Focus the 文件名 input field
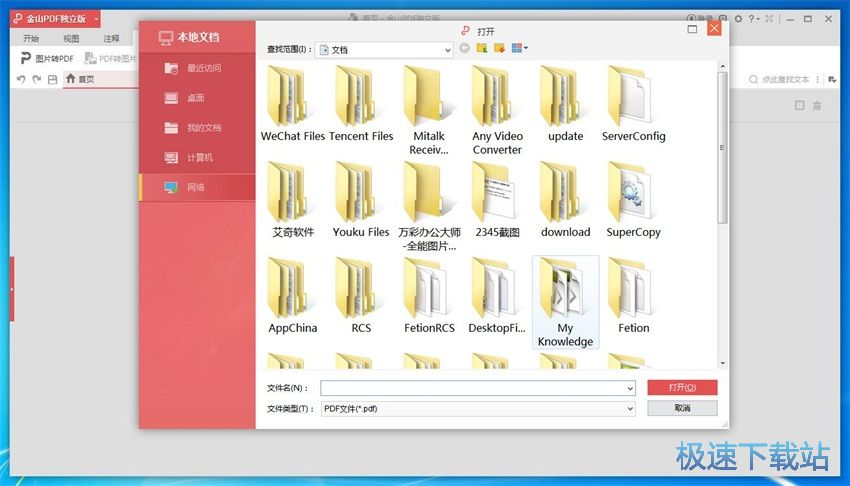850x486 pixels. click(473, 388)
